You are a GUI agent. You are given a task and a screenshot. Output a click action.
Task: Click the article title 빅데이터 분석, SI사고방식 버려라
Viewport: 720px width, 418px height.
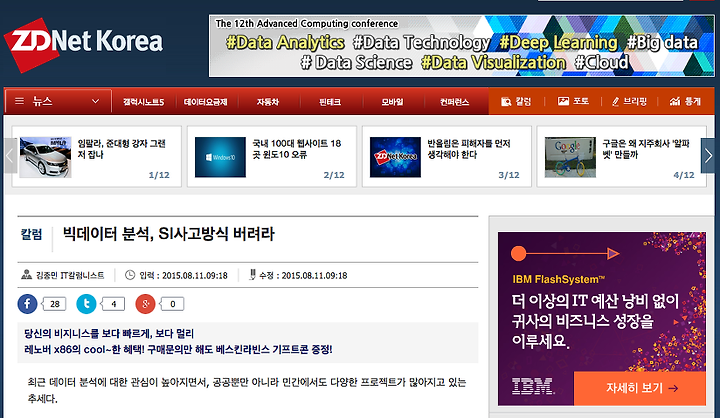169,234
